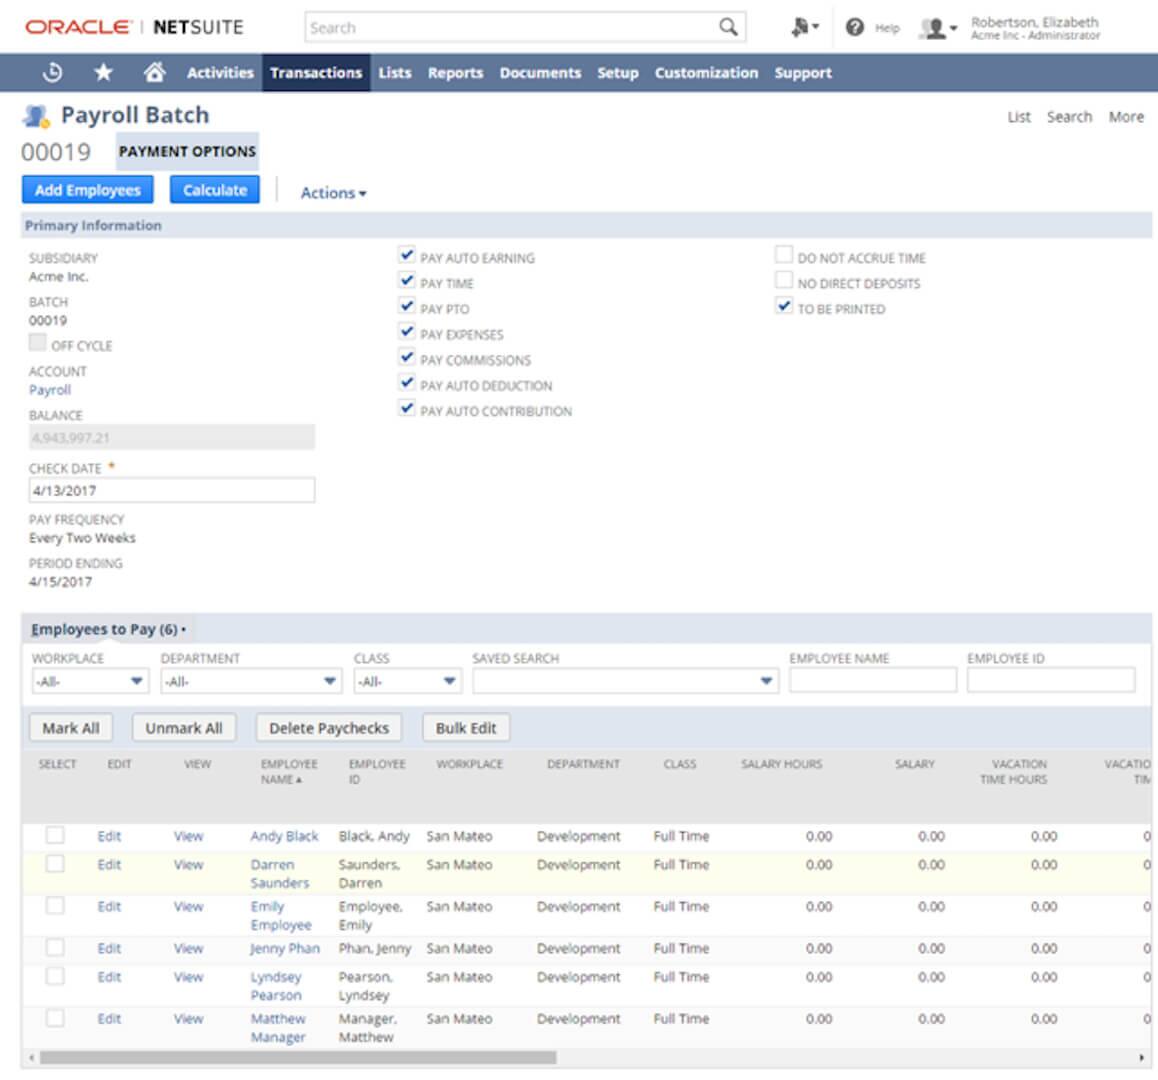Click the scrollbar left arrow
Viewport: 1158px width, 1080px height.
[x=31, y=1058]
